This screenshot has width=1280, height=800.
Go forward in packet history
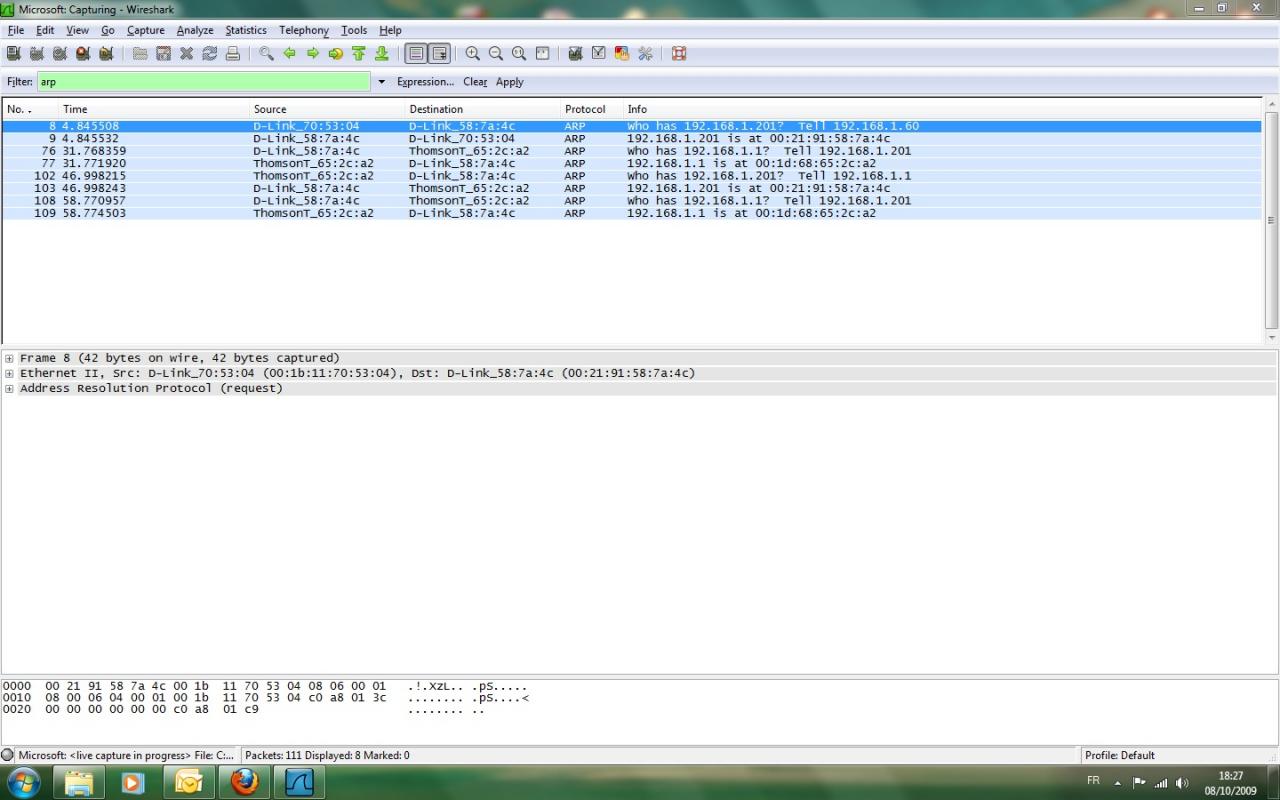point(312,53)
